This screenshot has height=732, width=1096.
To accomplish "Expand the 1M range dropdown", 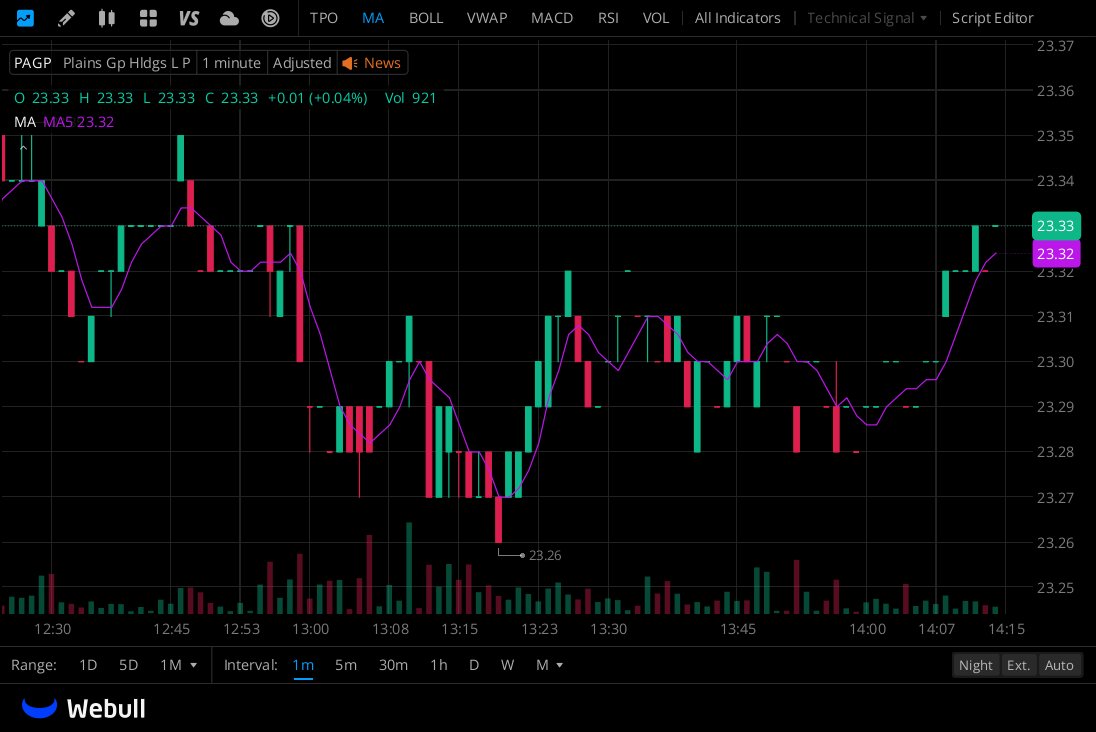I will [178, 665].
